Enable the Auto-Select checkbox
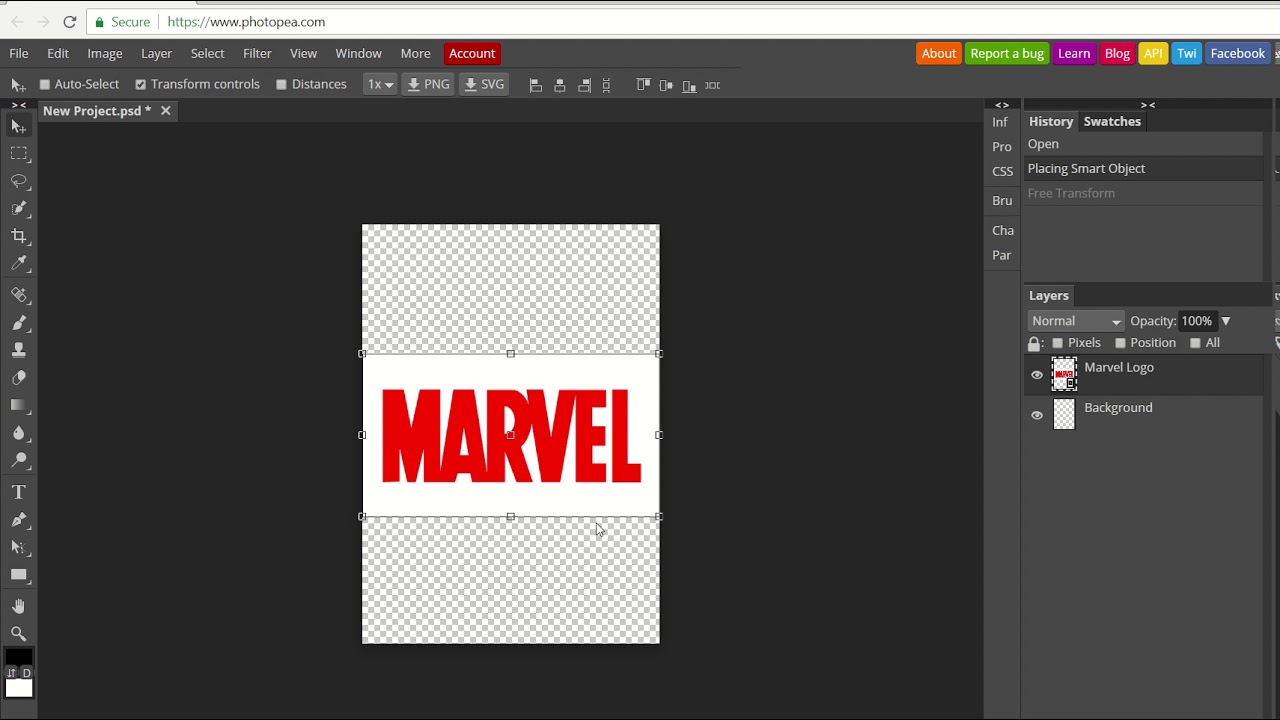This screenshot has height=720, width=1280. coord(44,85)
